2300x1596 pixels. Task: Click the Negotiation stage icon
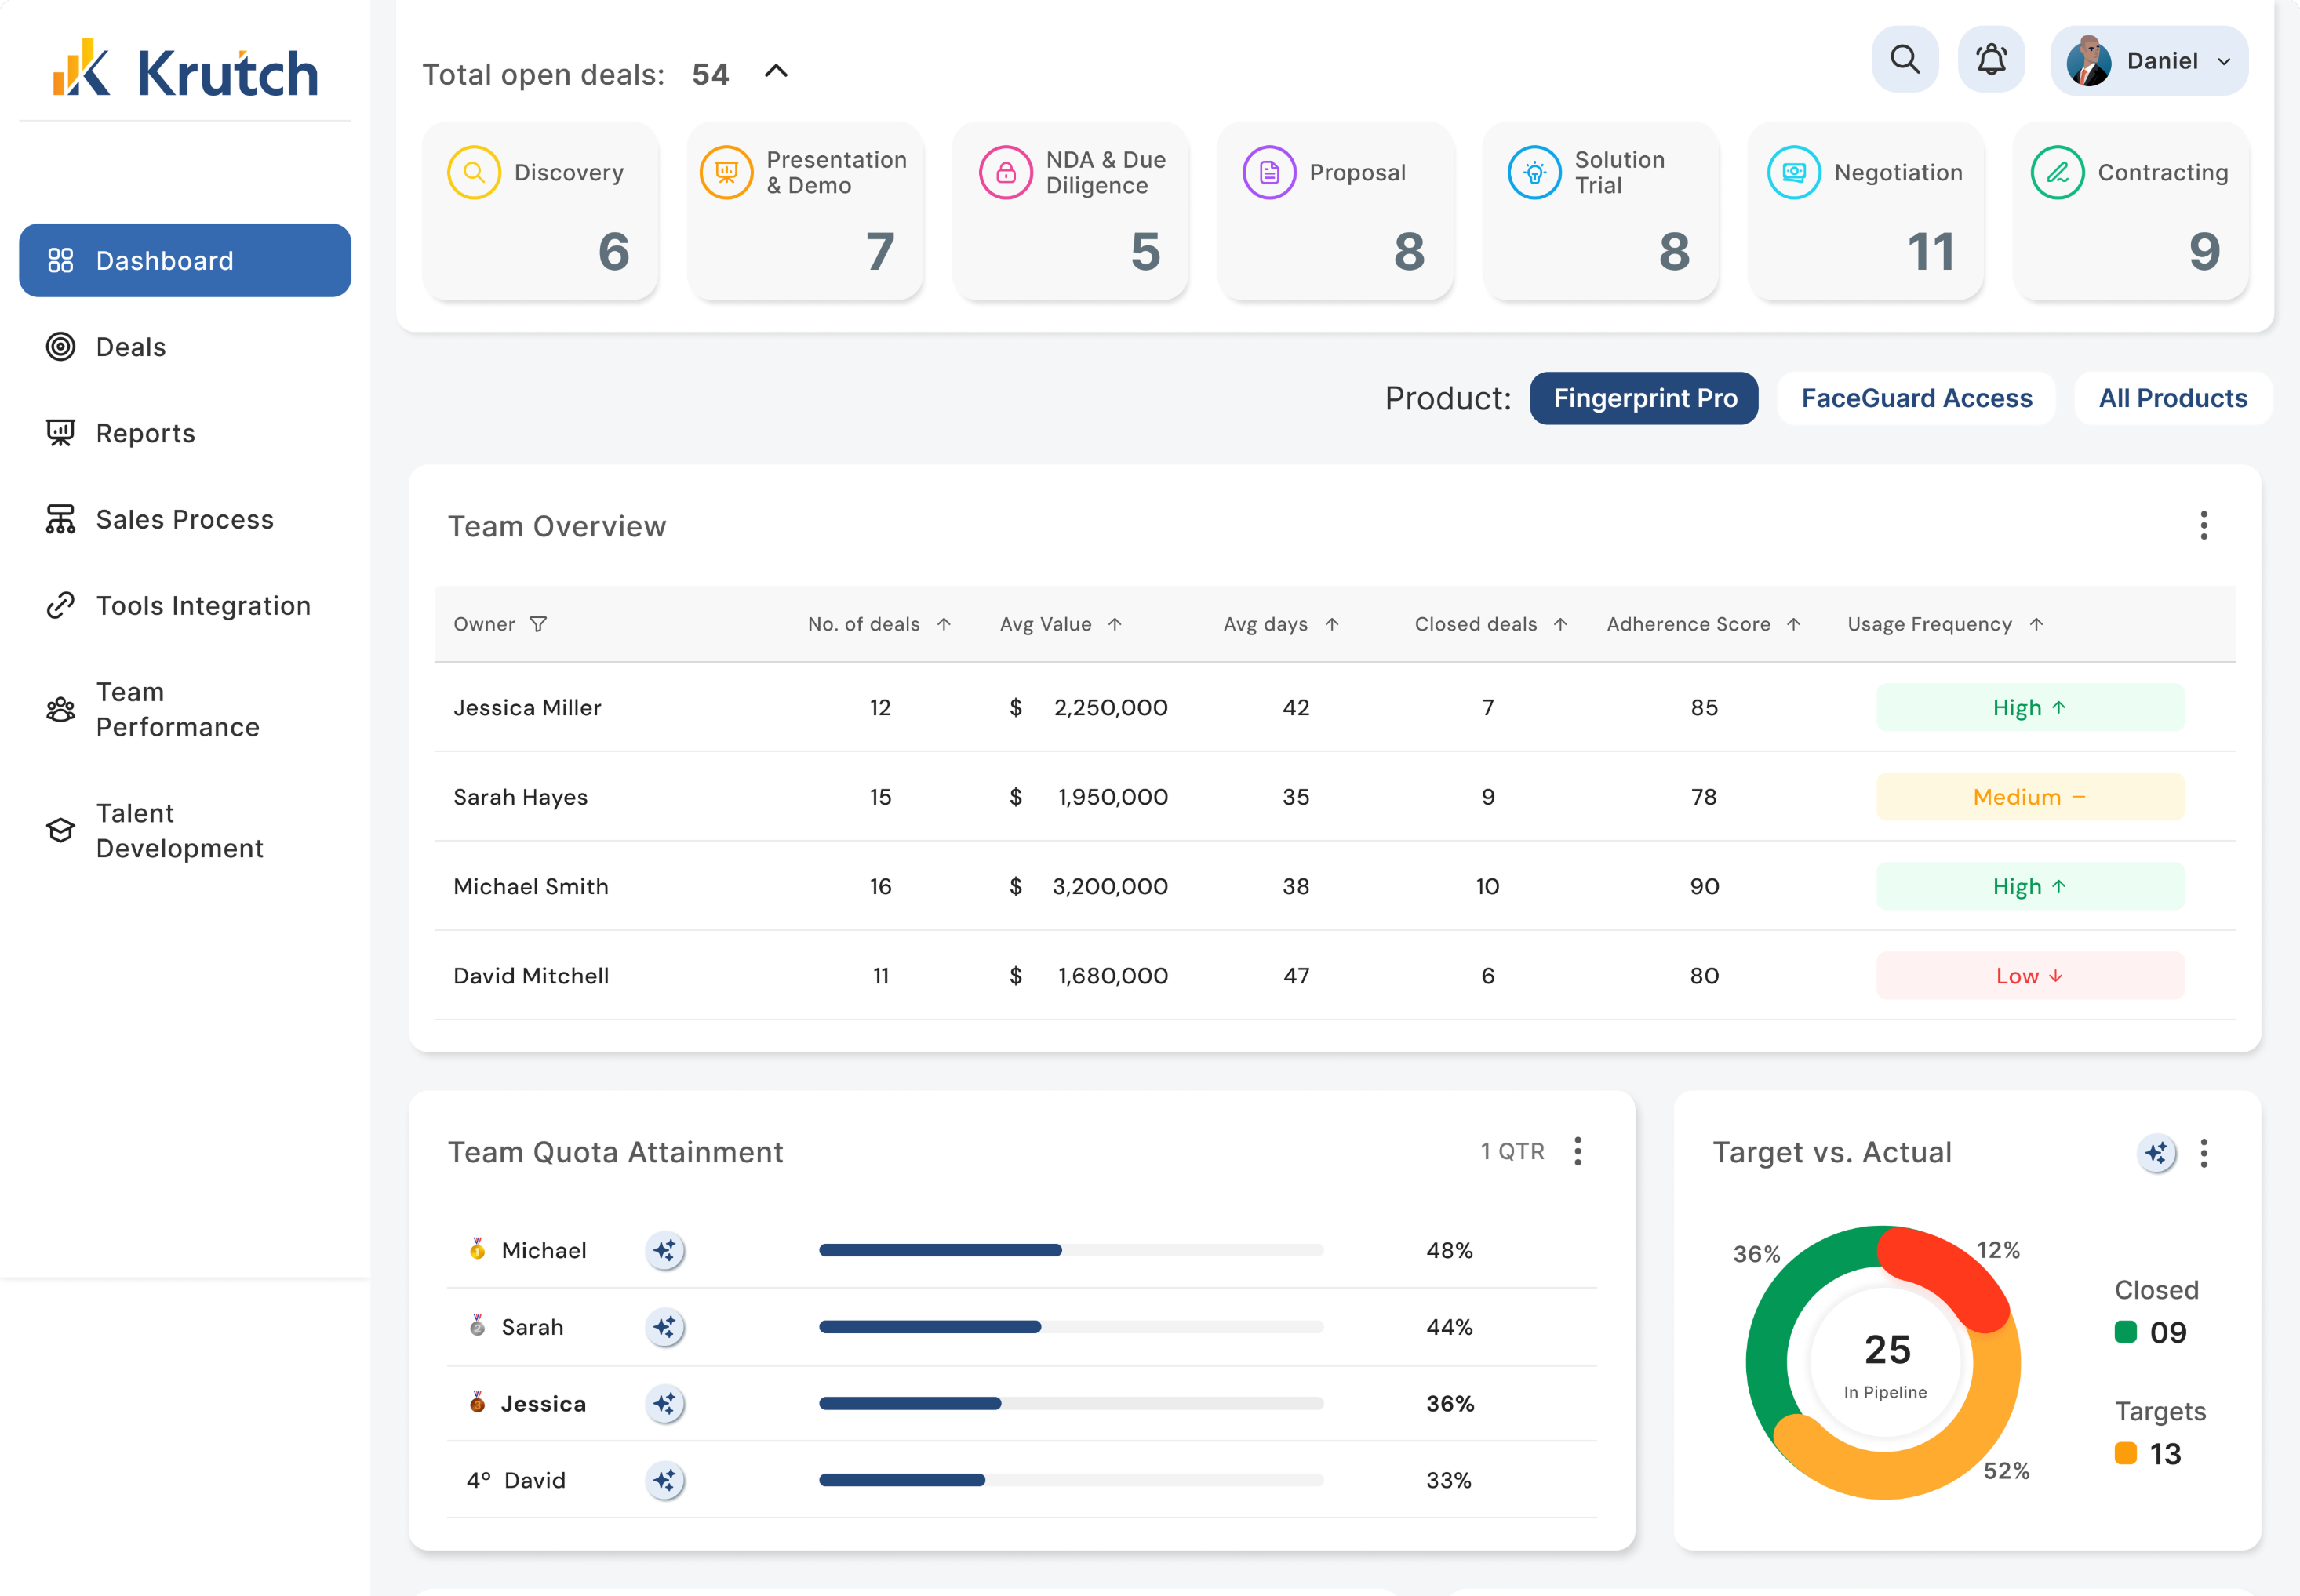[1794, 172]
